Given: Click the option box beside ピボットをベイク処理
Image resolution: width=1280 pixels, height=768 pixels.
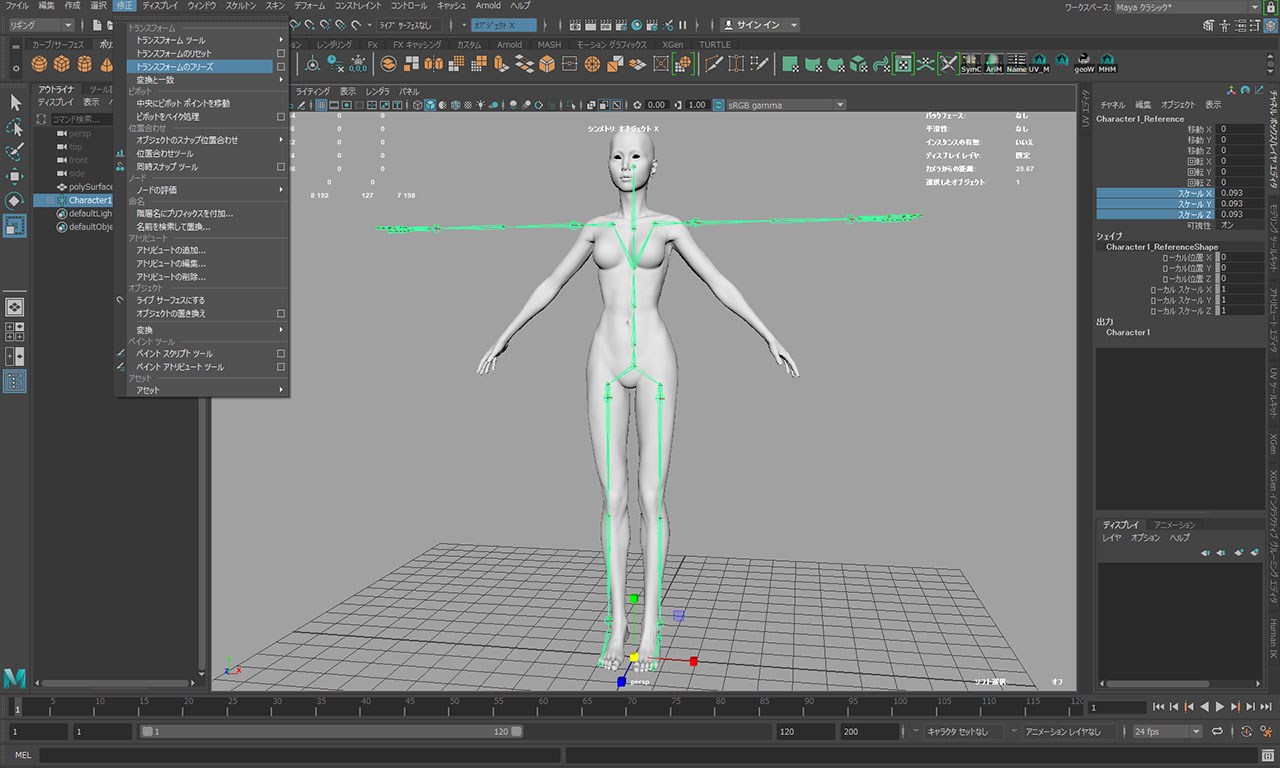Looking at the screenshot, I should (281, 117).
